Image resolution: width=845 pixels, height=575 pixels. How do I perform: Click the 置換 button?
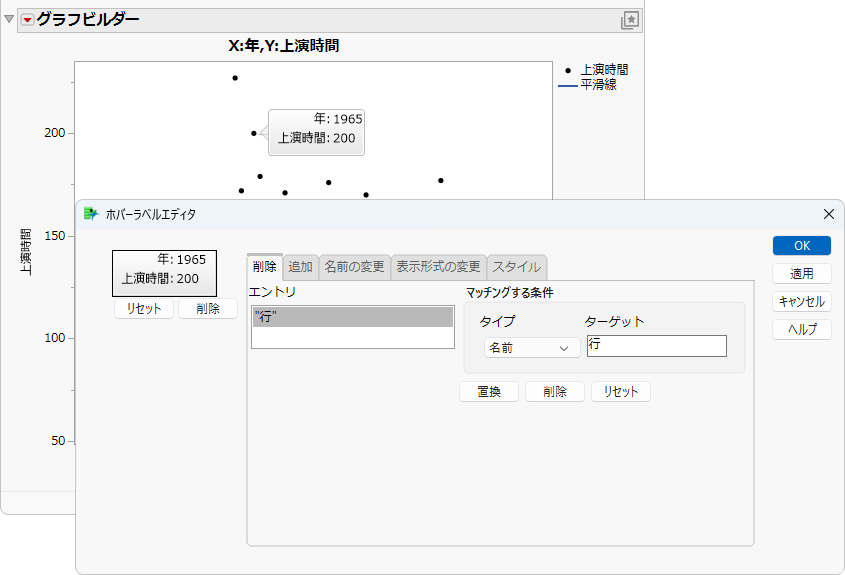[x=489, y=392]
